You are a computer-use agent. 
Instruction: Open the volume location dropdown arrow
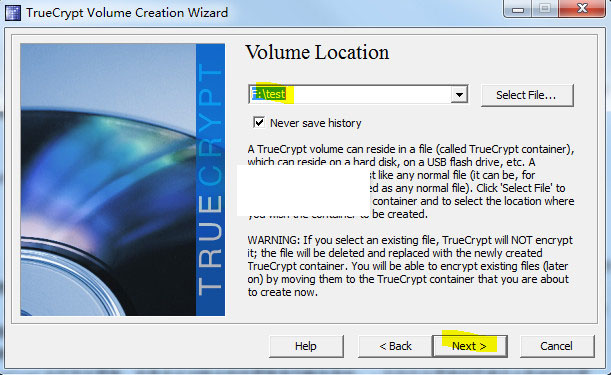459,95
